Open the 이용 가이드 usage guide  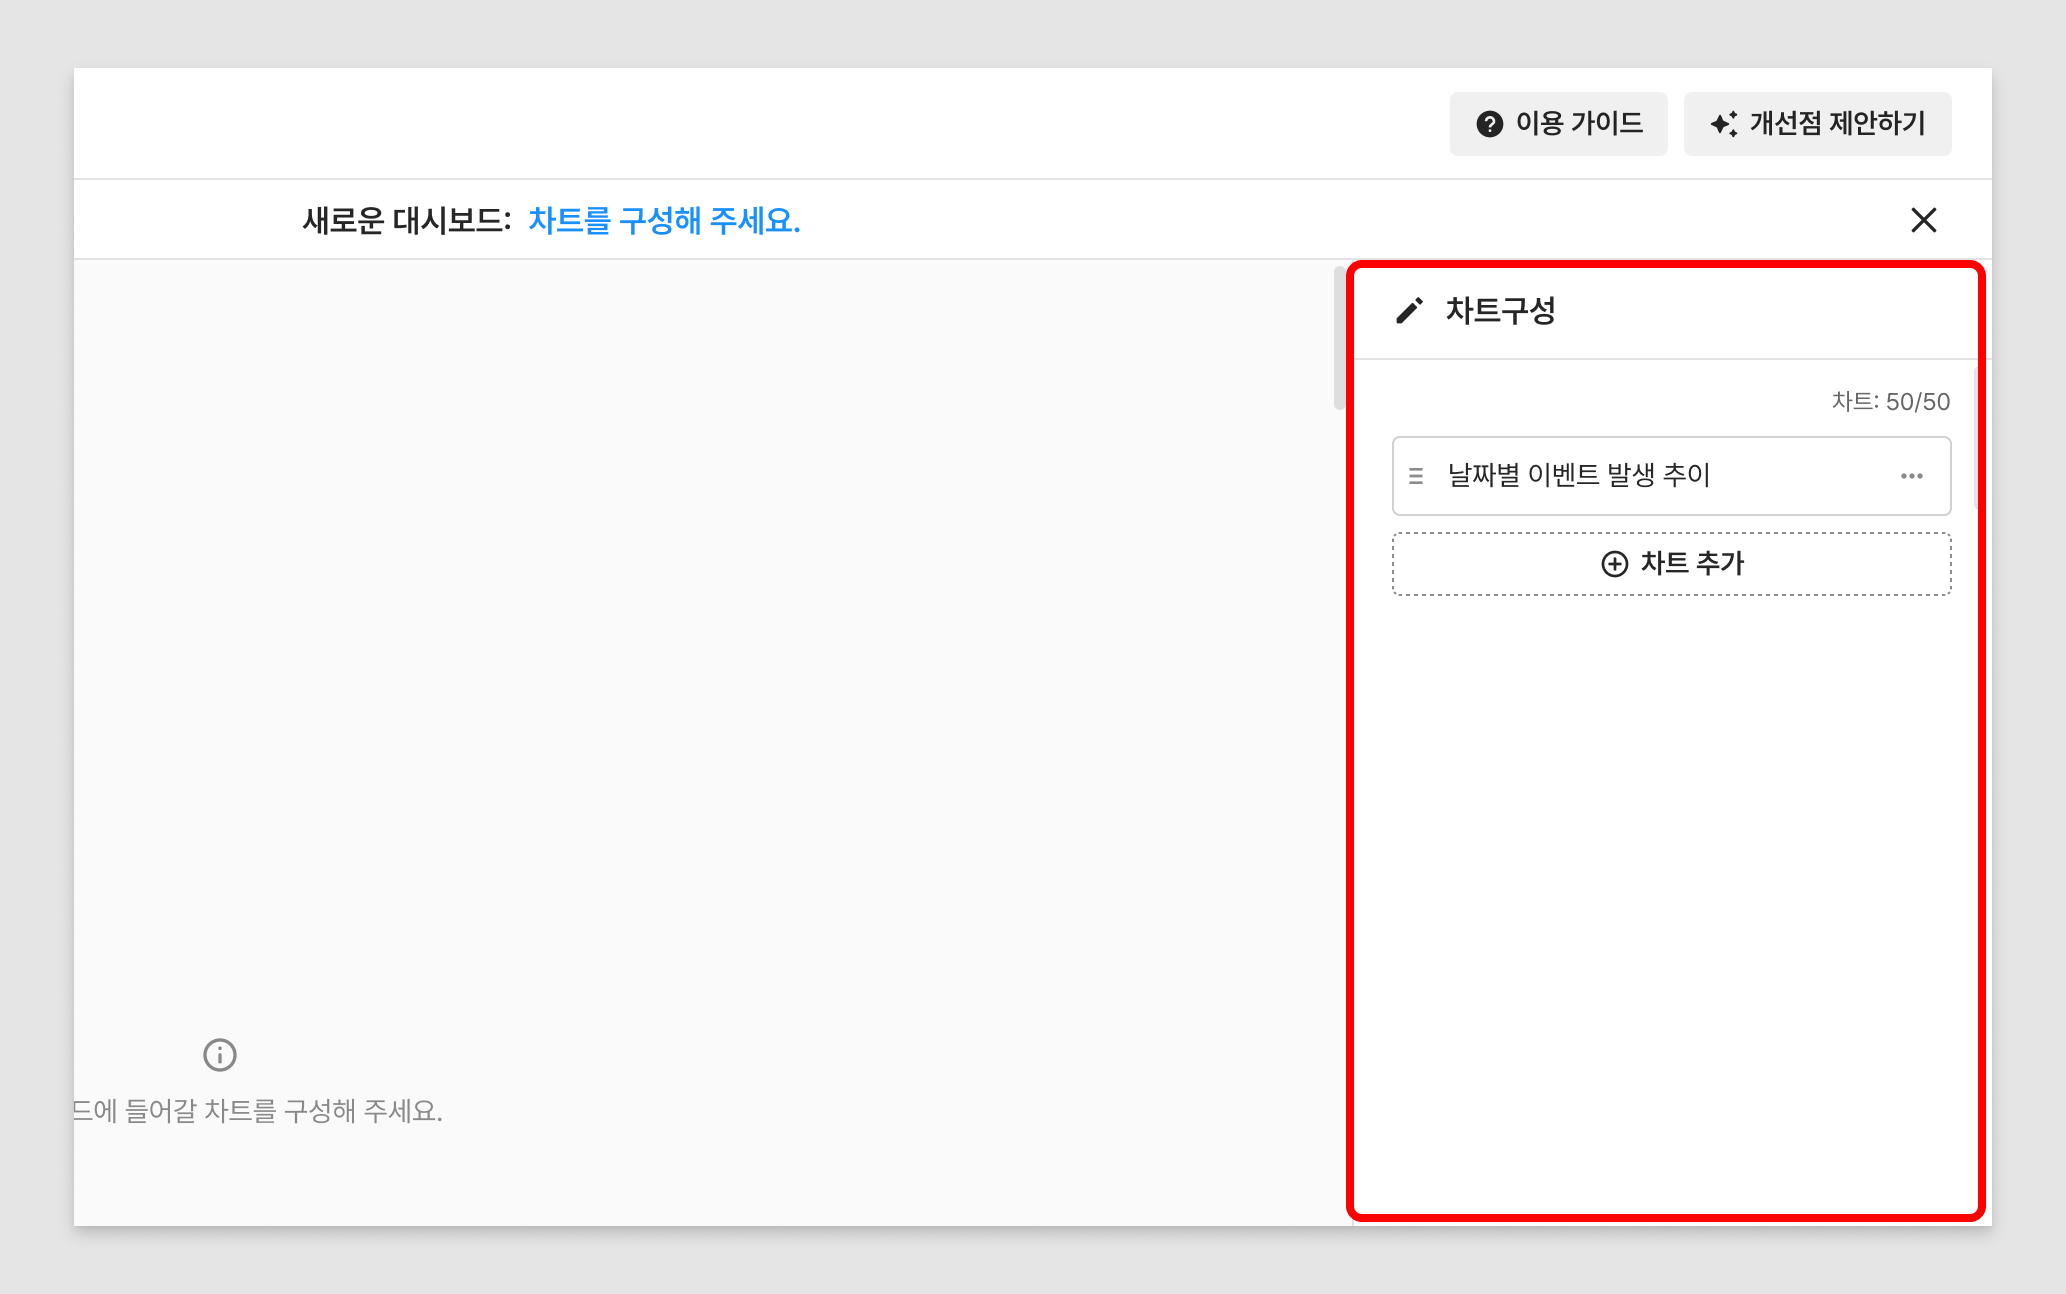1578,124
